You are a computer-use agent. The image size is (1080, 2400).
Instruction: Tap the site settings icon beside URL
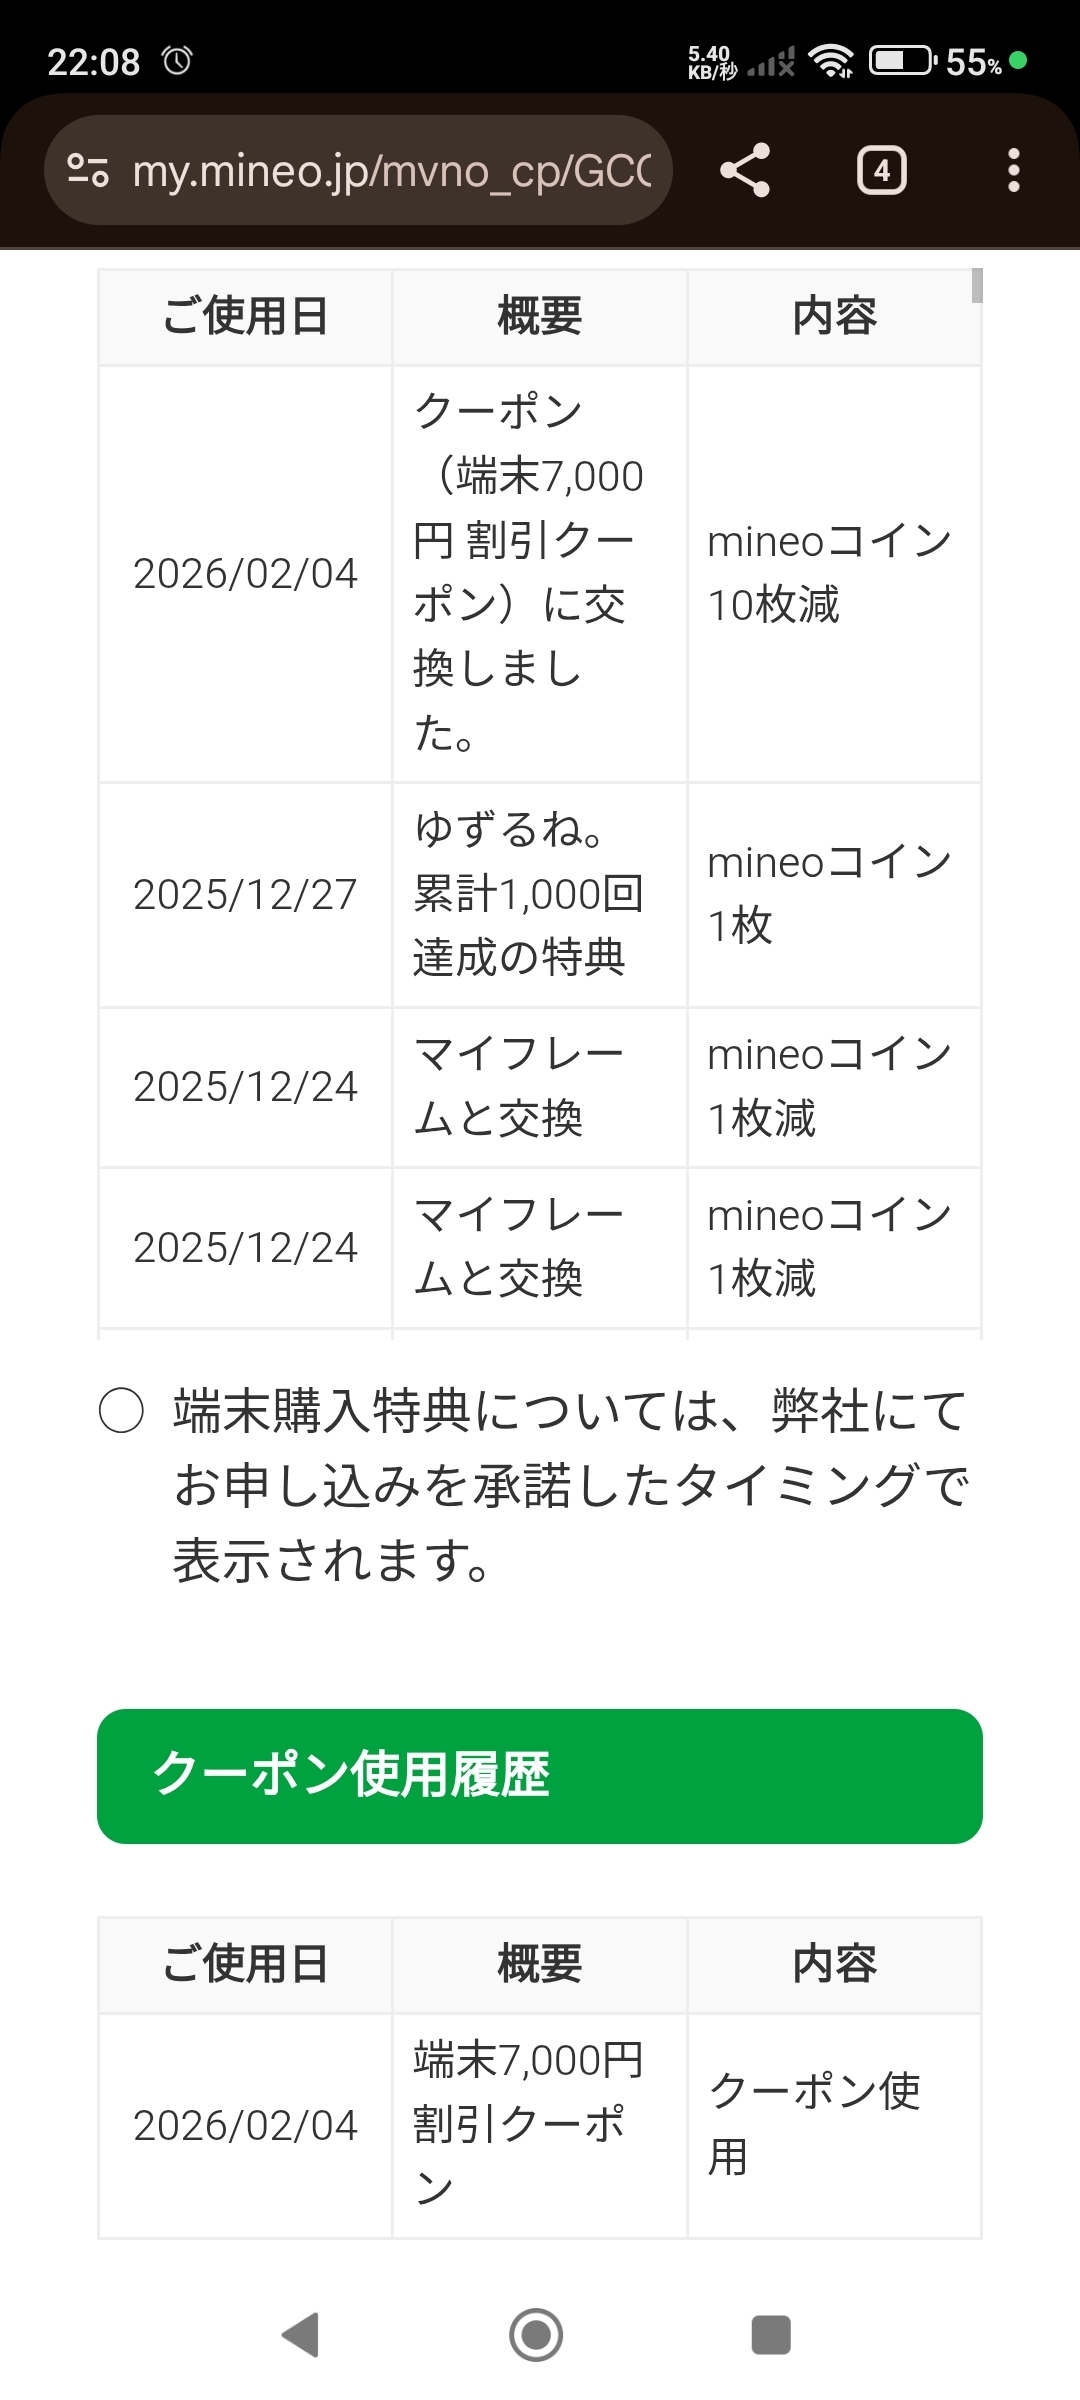[x=88, y=170]
